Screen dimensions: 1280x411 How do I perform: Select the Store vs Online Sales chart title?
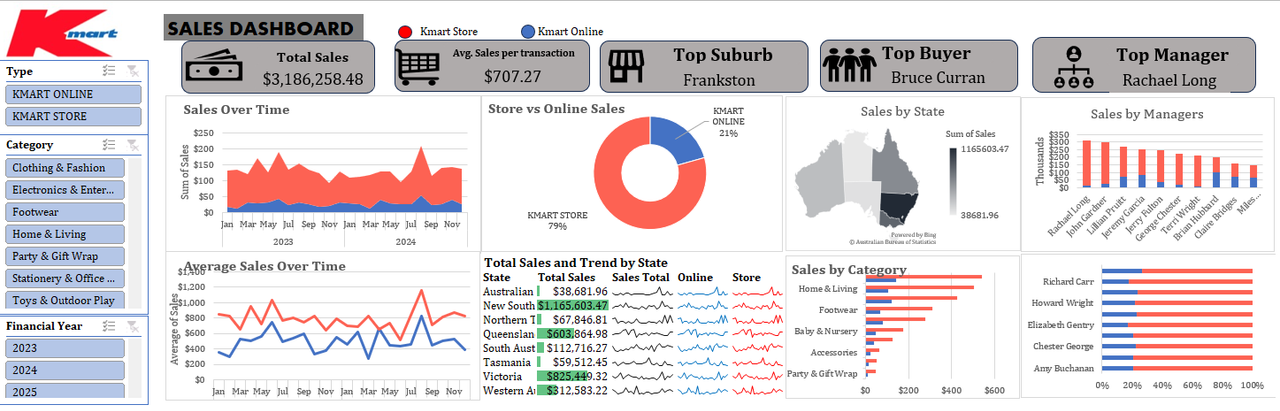(x=556, y=108)
